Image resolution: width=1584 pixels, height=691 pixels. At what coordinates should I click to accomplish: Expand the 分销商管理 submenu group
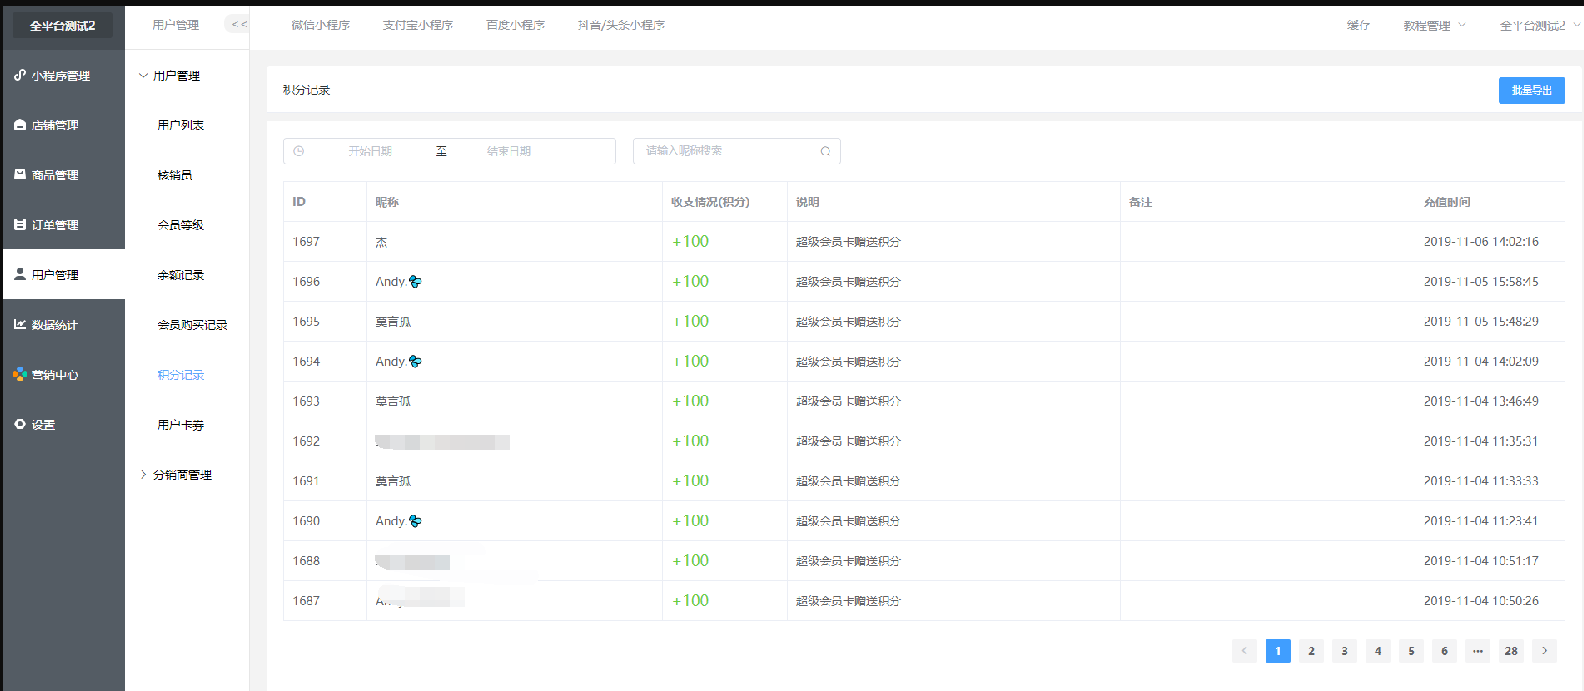[143, 475]
